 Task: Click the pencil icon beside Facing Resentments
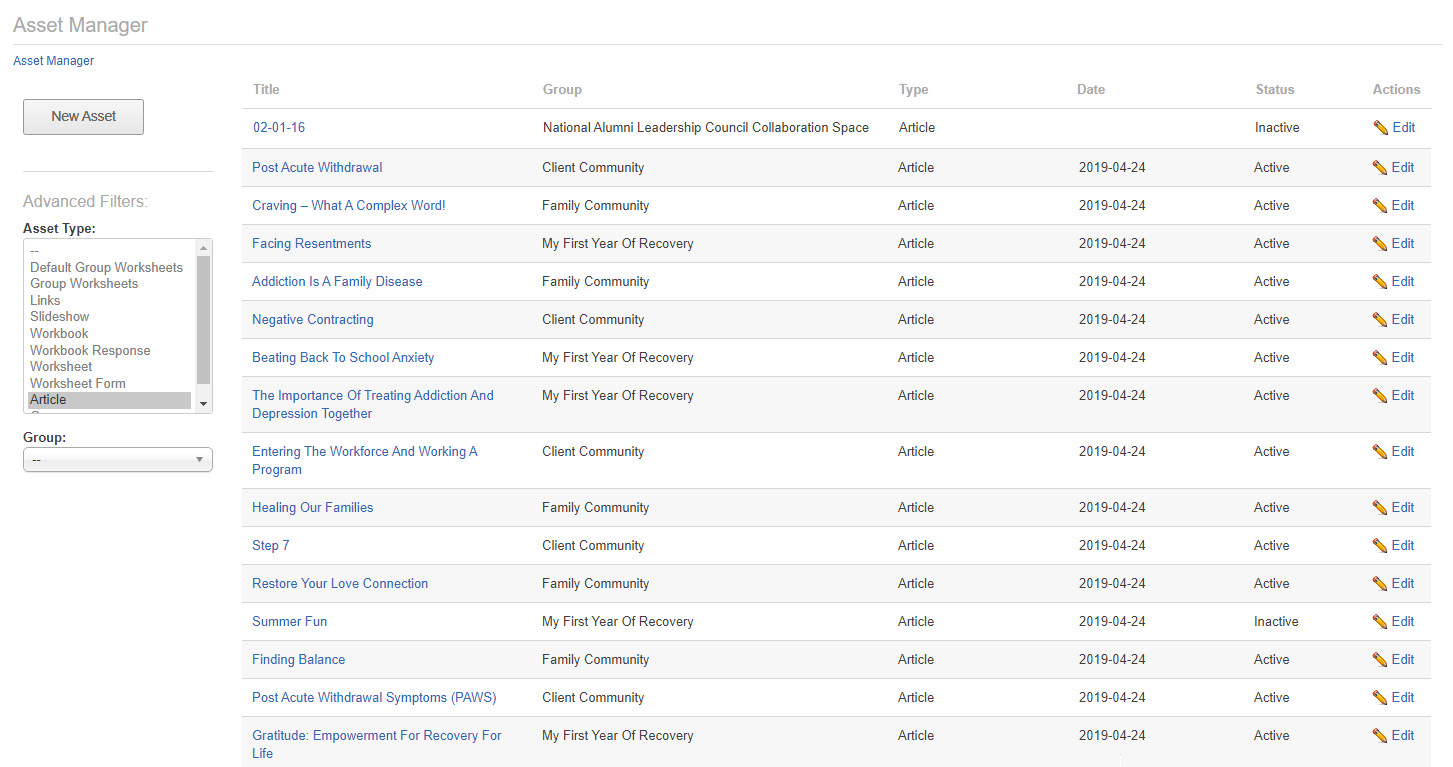(1380, 244)
